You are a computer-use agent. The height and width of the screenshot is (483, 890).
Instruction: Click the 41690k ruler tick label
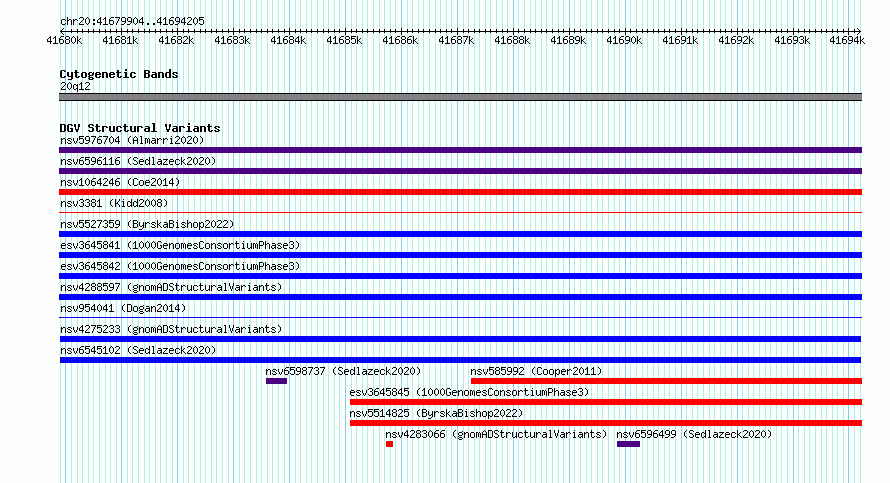click(624, 40)
